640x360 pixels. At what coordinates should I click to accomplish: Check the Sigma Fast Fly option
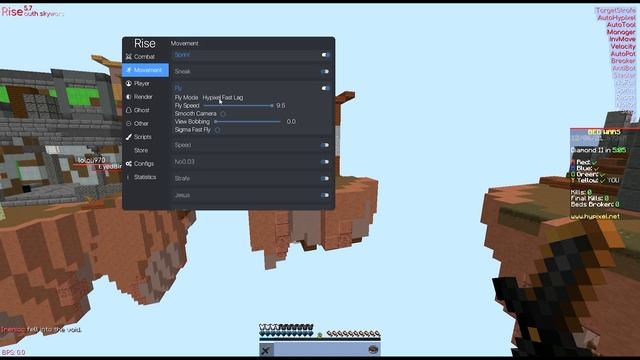click(x=218, y=130)
